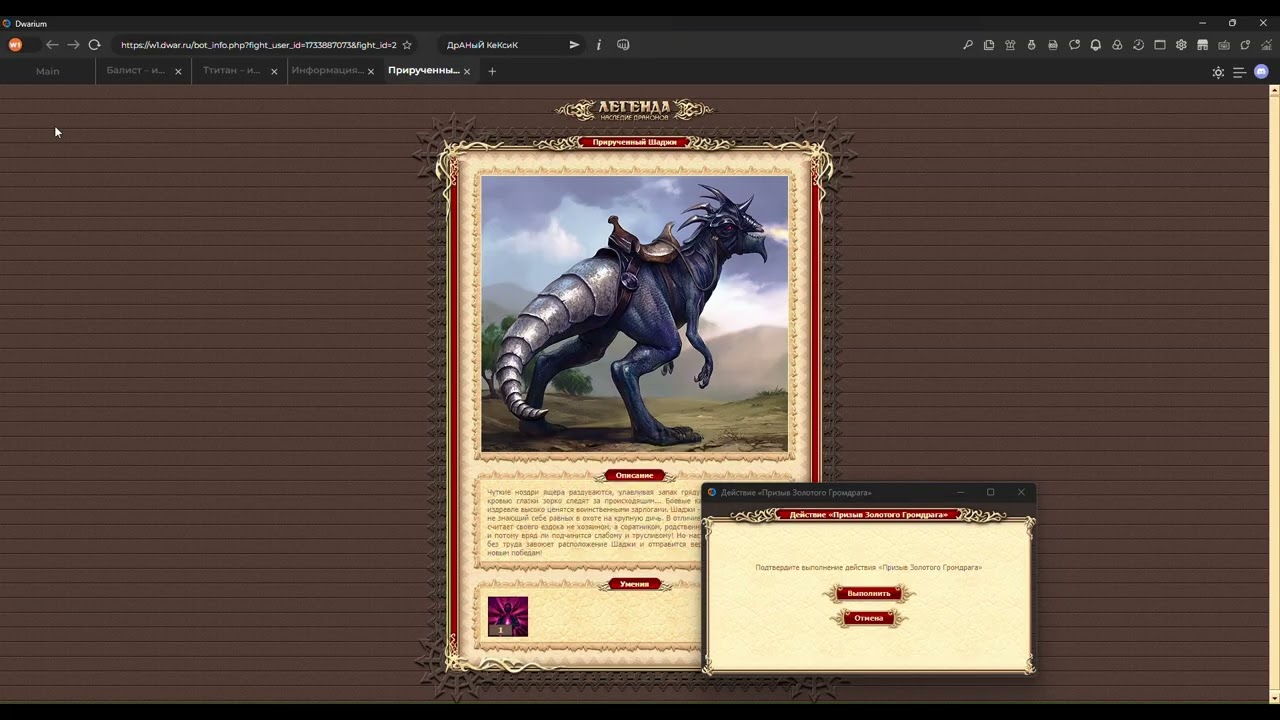
Task: Click the fist icon next to info
Action: click(x=623, y=45)
